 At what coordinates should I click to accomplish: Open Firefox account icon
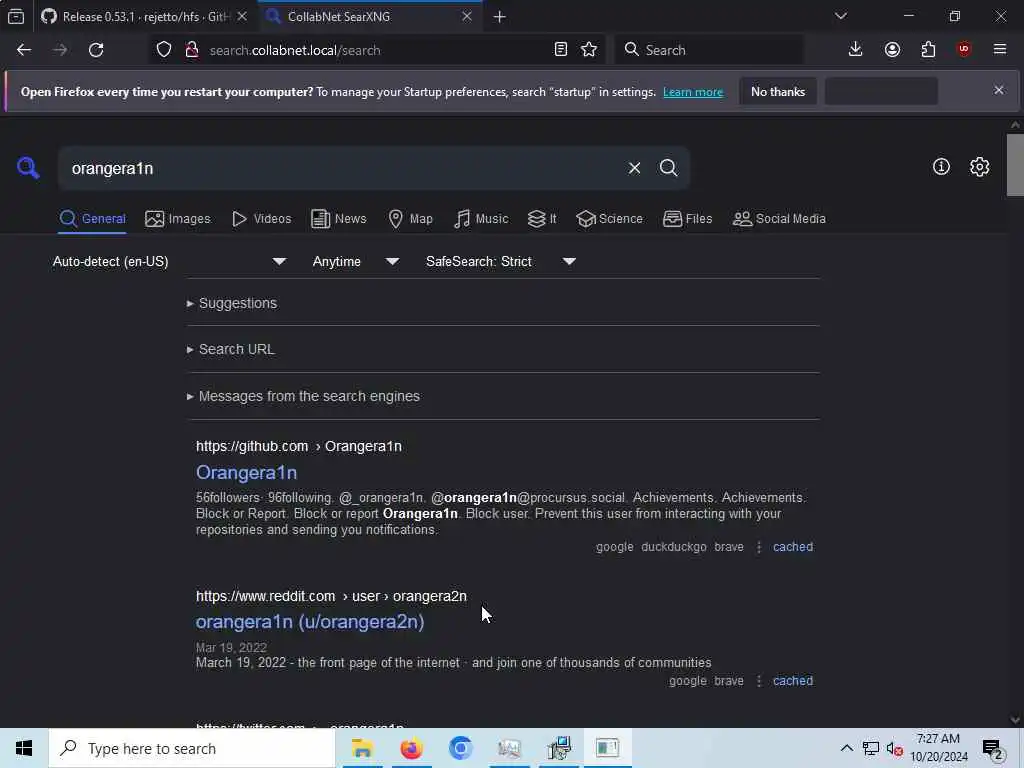click(x=892, y=50)
